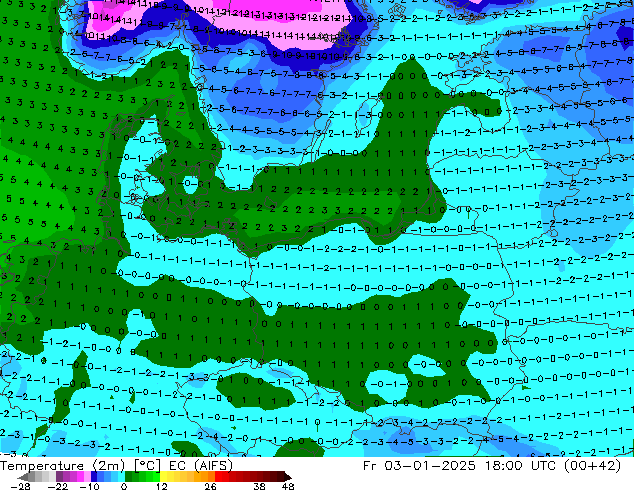
Task: Click the bright yellow legend swatch above 12
Action: pyautogui.click(x=163, y=476)
